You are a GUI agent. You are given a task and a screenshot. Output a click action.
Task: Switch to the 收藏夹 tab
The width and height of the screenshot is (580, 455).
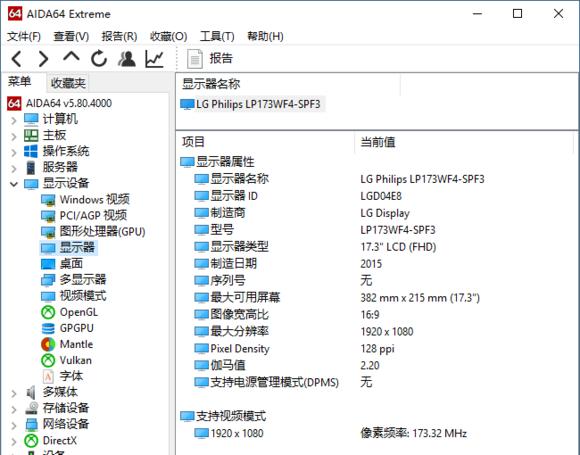68,83
